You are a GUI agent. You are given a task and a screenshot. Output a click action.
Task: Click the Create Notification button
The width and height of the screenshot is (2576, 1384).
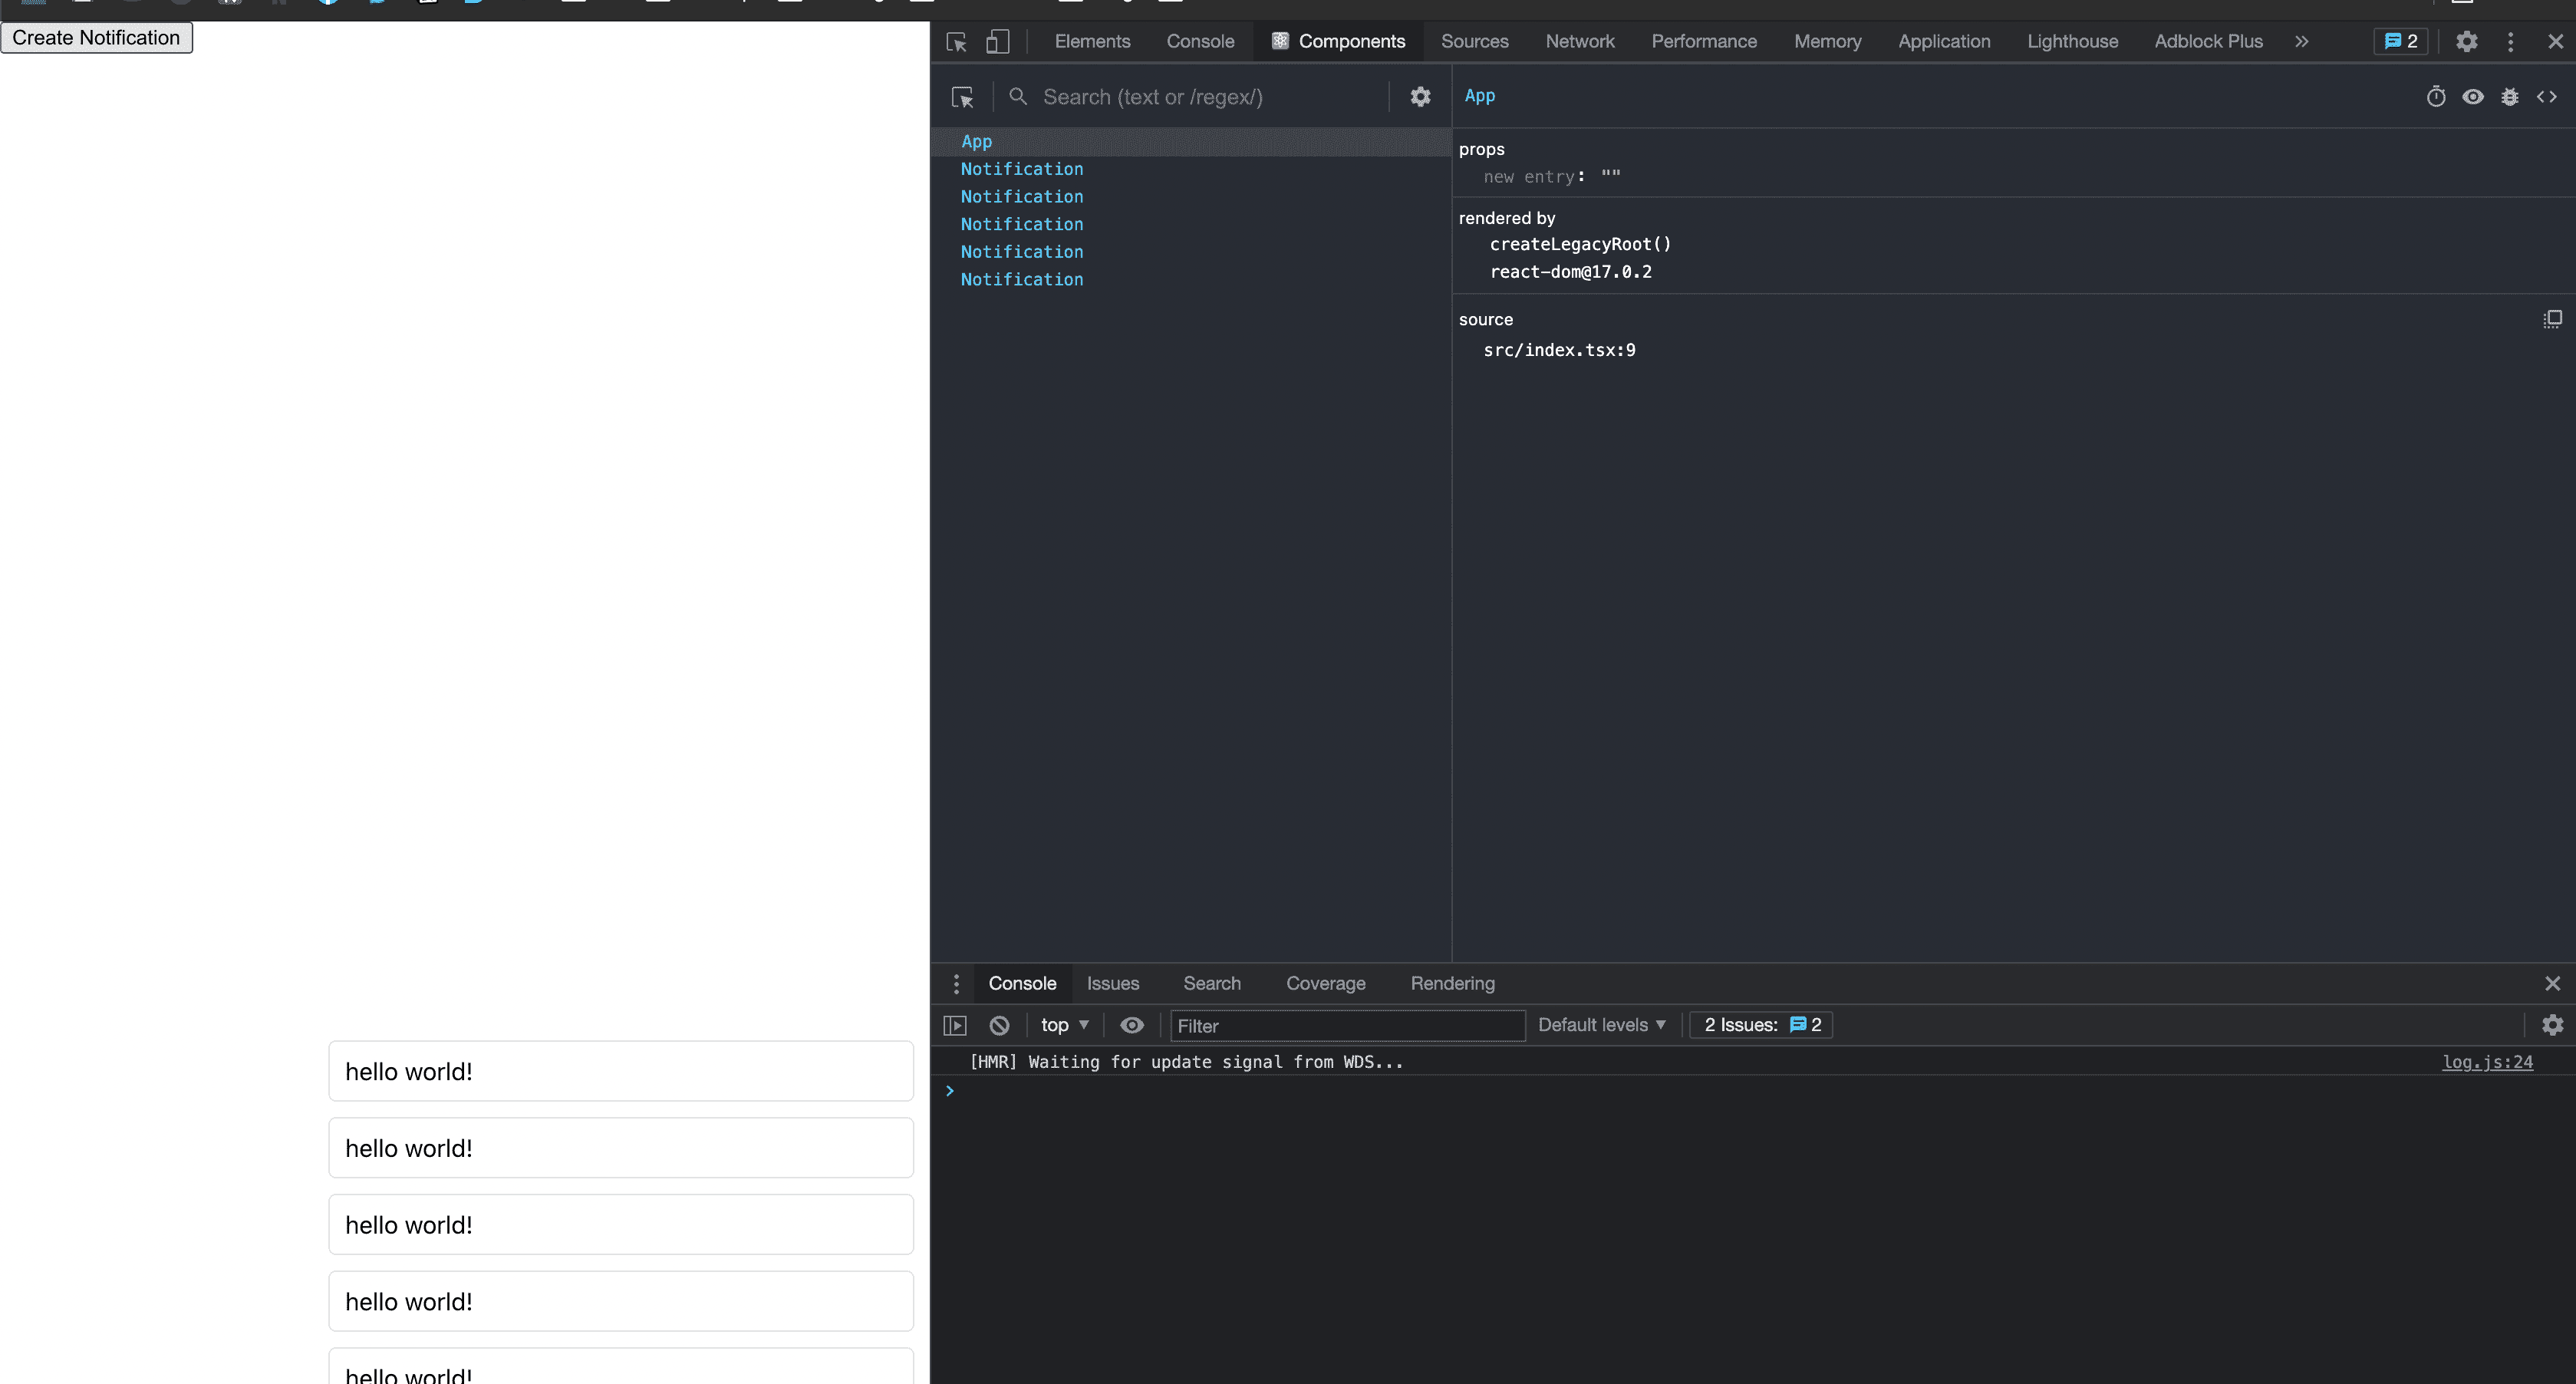[x=96, y=38]
